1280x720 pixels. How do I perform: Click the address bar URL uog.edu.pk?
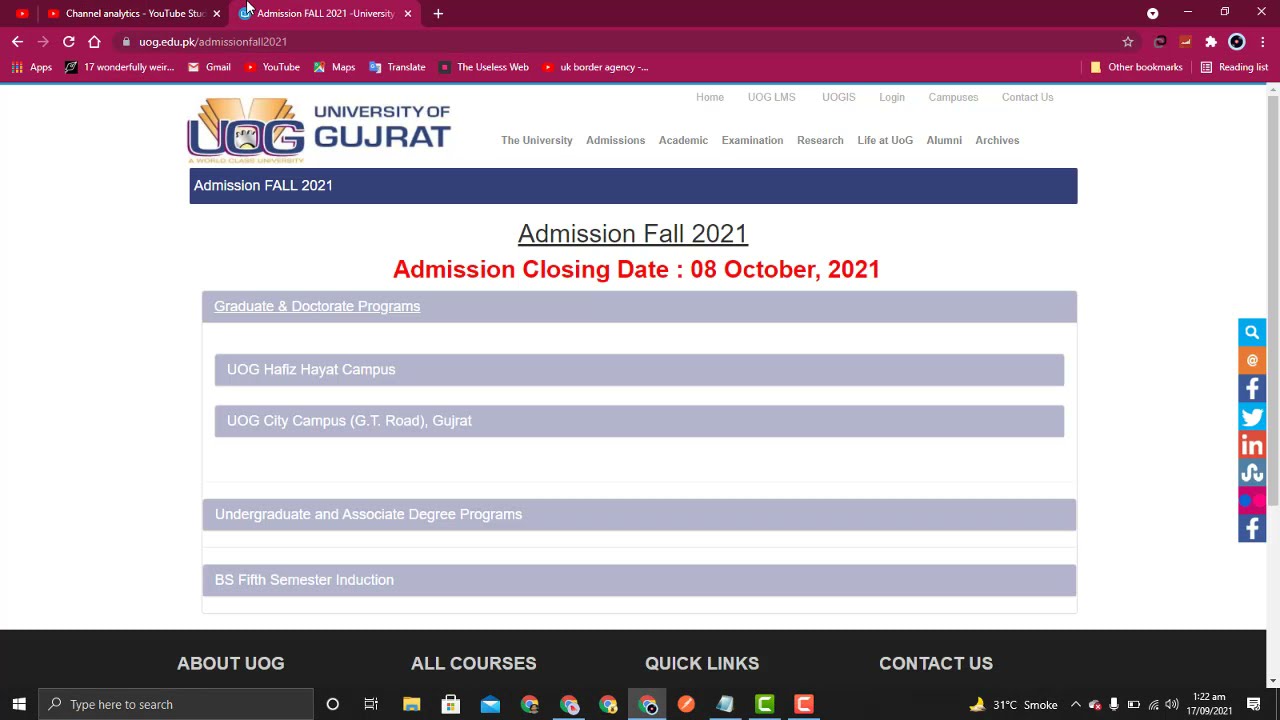point(213,41)
